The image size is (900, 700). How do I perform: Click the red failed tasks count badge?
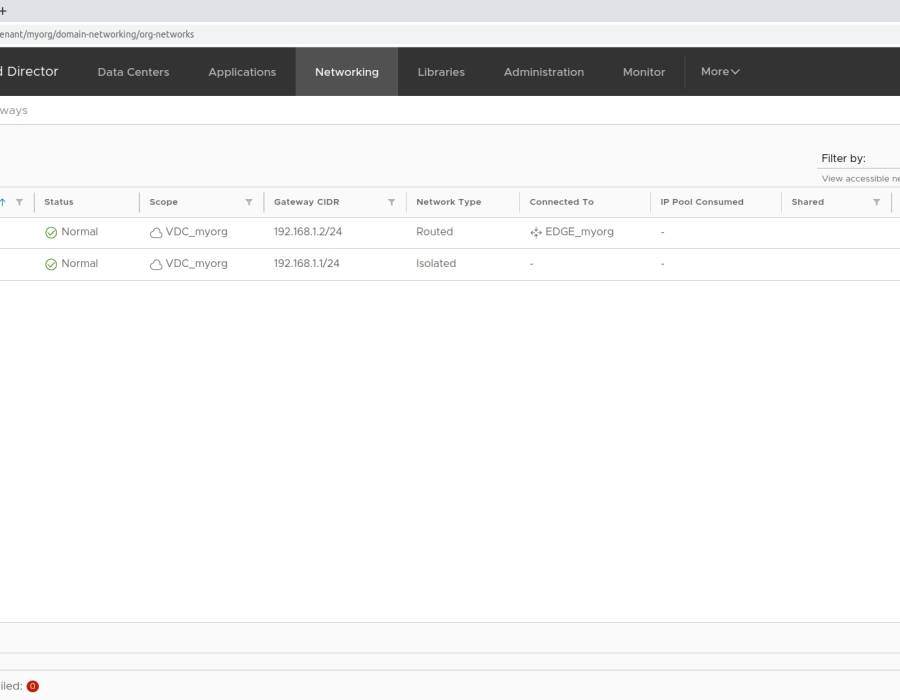click(x=33, y=686)
